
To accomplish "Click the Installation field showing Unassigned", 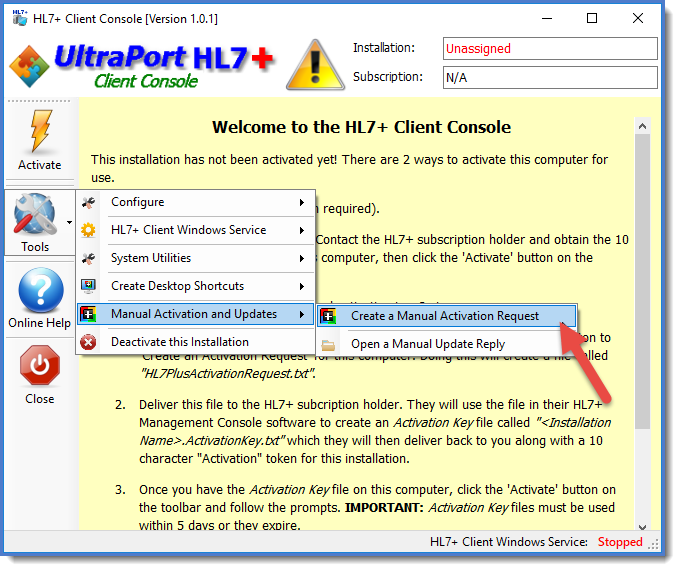I will 550,49.
